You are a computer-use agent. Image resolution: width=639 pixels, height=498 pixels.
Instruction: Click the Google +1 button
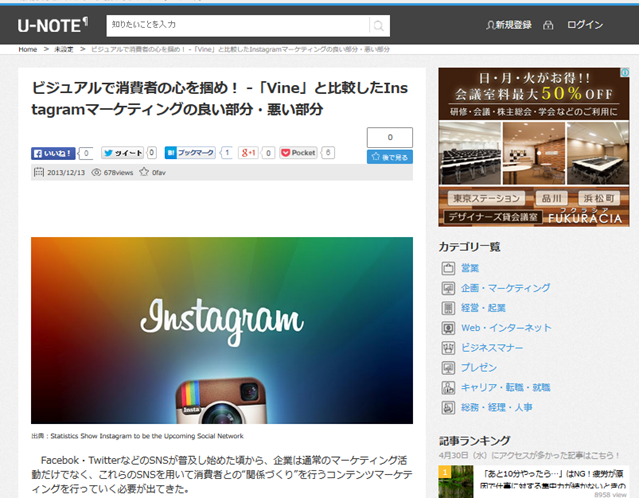click(248, 153)
